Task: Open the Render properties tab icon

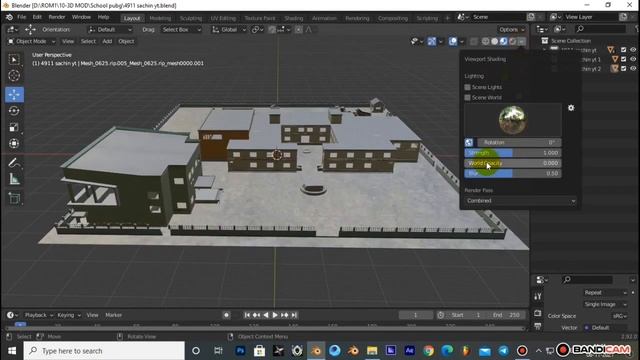Action: [538, 313]
